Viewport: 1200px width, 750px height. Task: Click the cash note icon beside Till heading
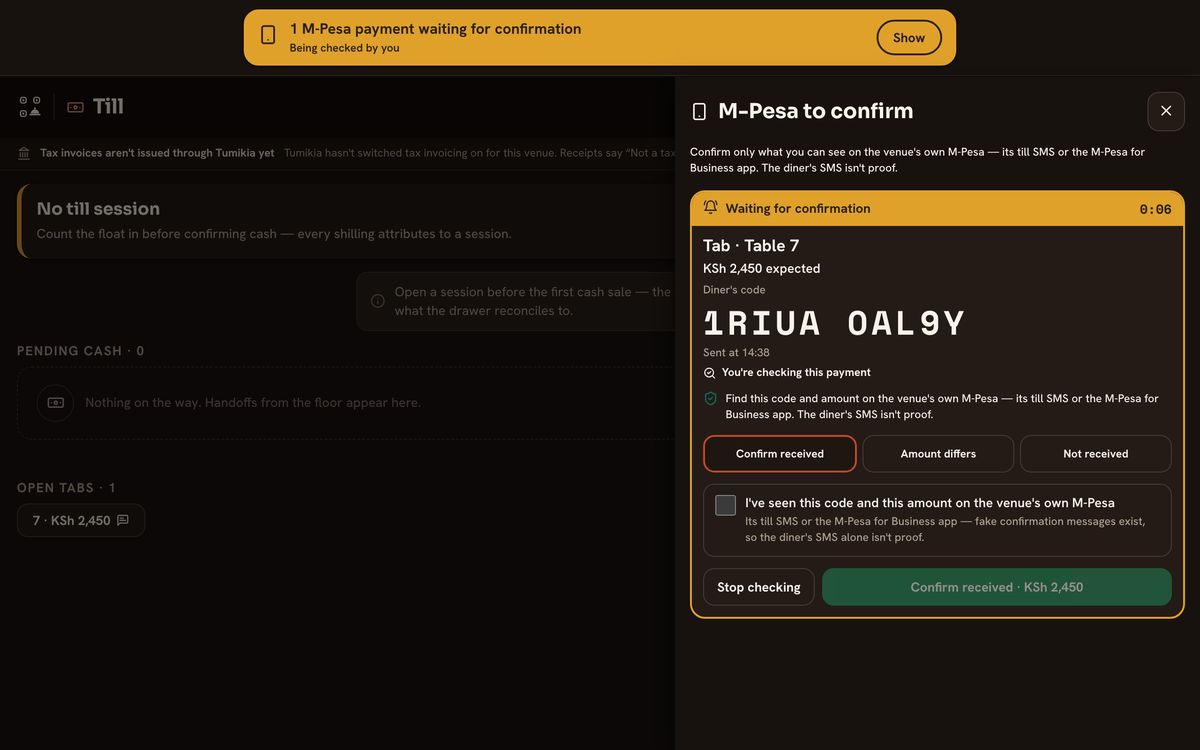(76, 106)
